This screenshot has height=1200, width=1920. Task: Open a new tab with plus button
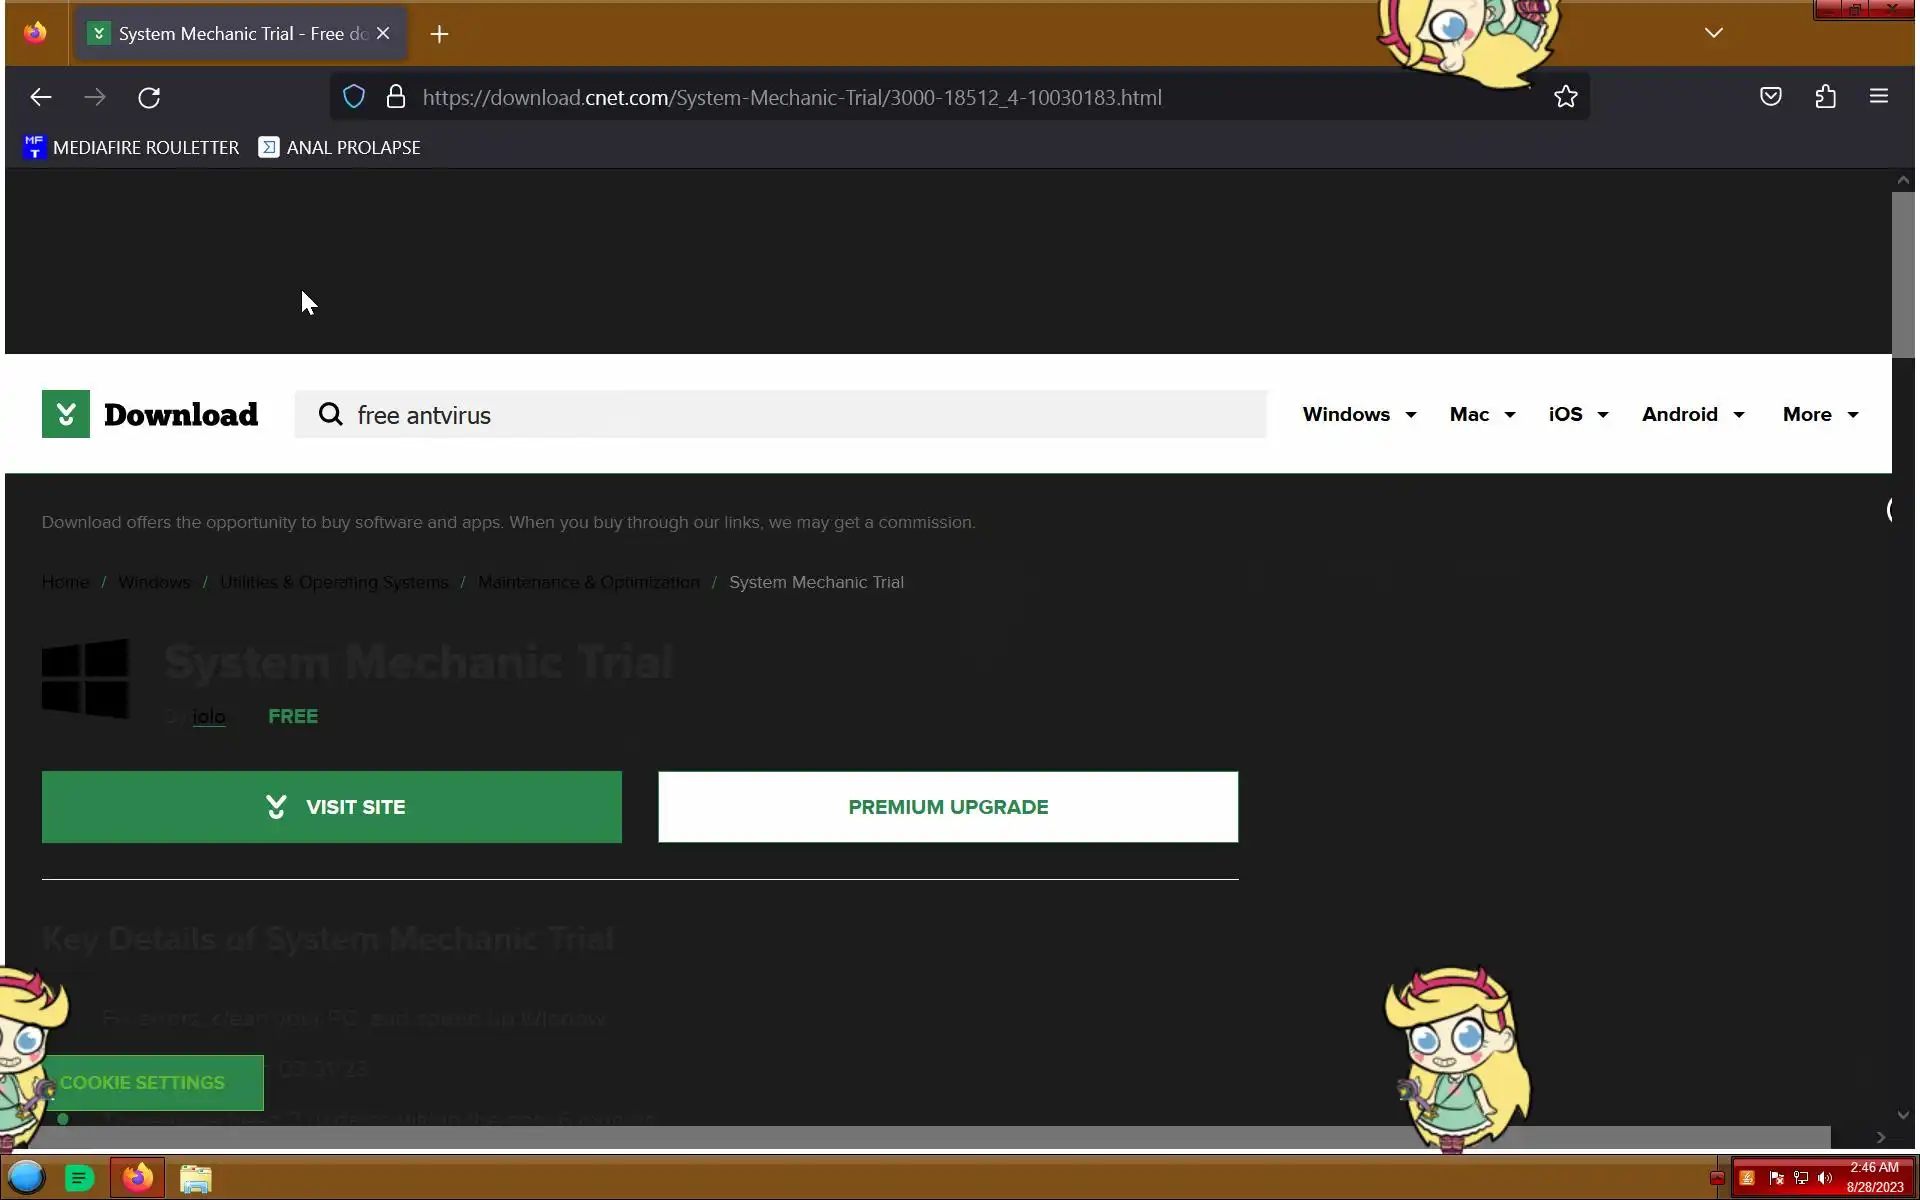(439, 34)
